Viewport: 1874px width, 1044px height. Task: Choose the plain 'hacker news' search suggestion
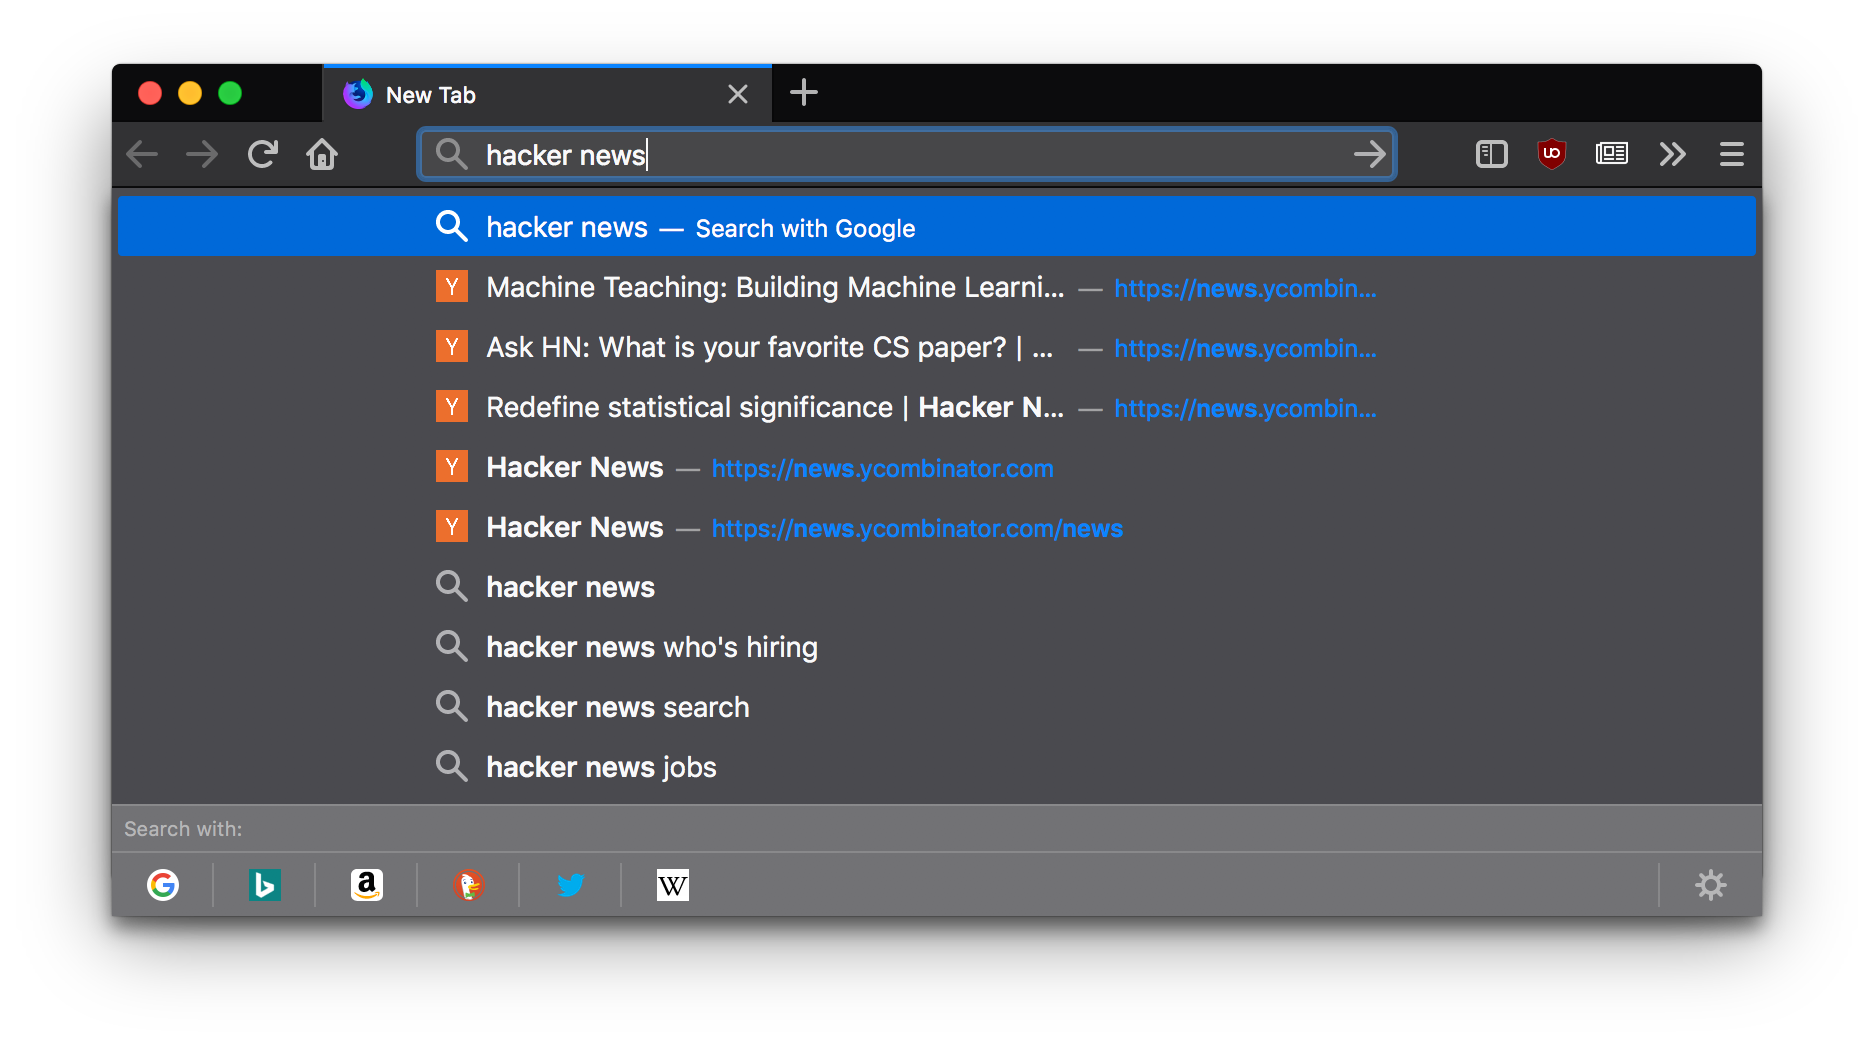tap(936, 587)
